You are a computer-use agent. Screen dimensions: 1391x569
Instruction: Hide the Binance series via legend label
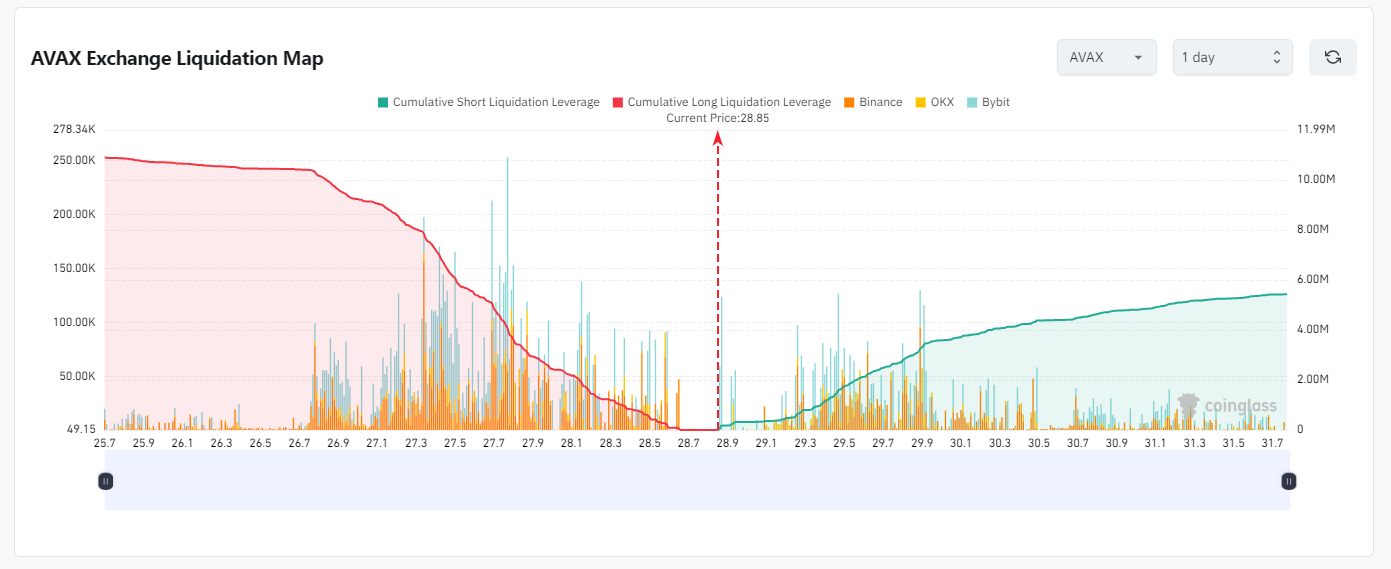881,102
